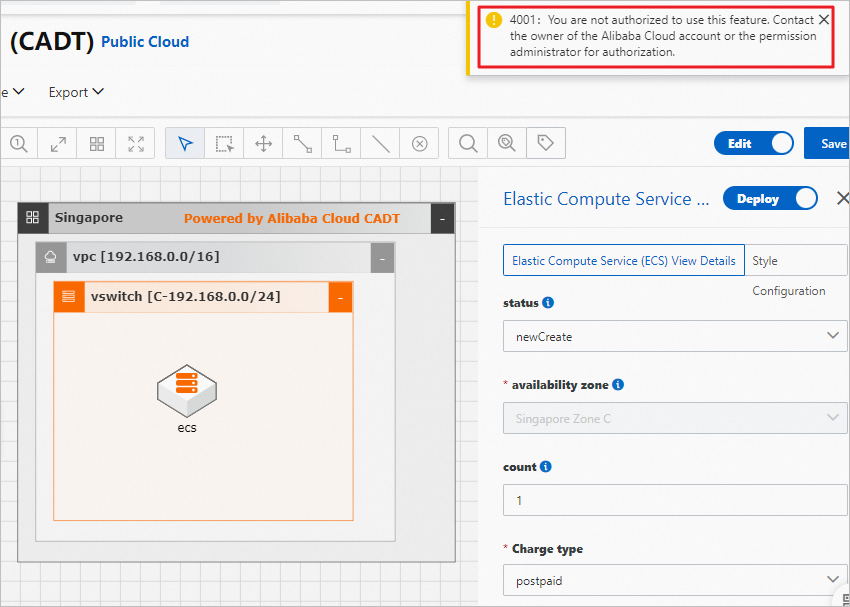Open Elastic Compute Service View Details tab
This screenshot has width=850, height=607.
click(x=623, y=260)
